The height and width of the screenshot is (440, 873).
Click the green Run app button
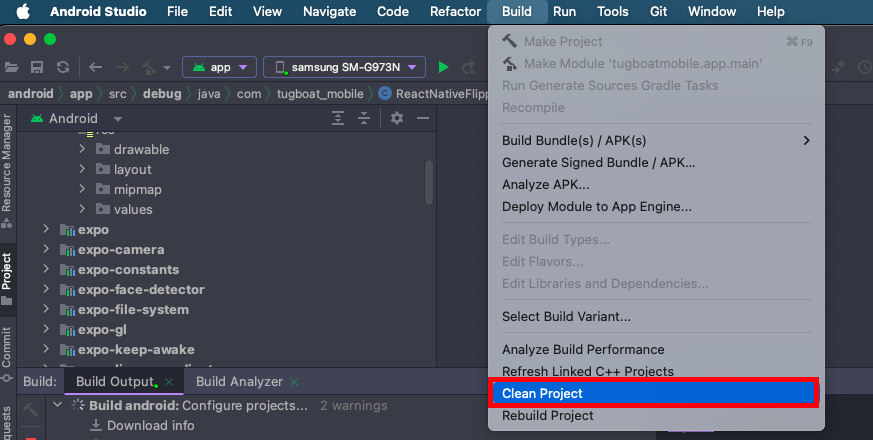click(443, 67)
